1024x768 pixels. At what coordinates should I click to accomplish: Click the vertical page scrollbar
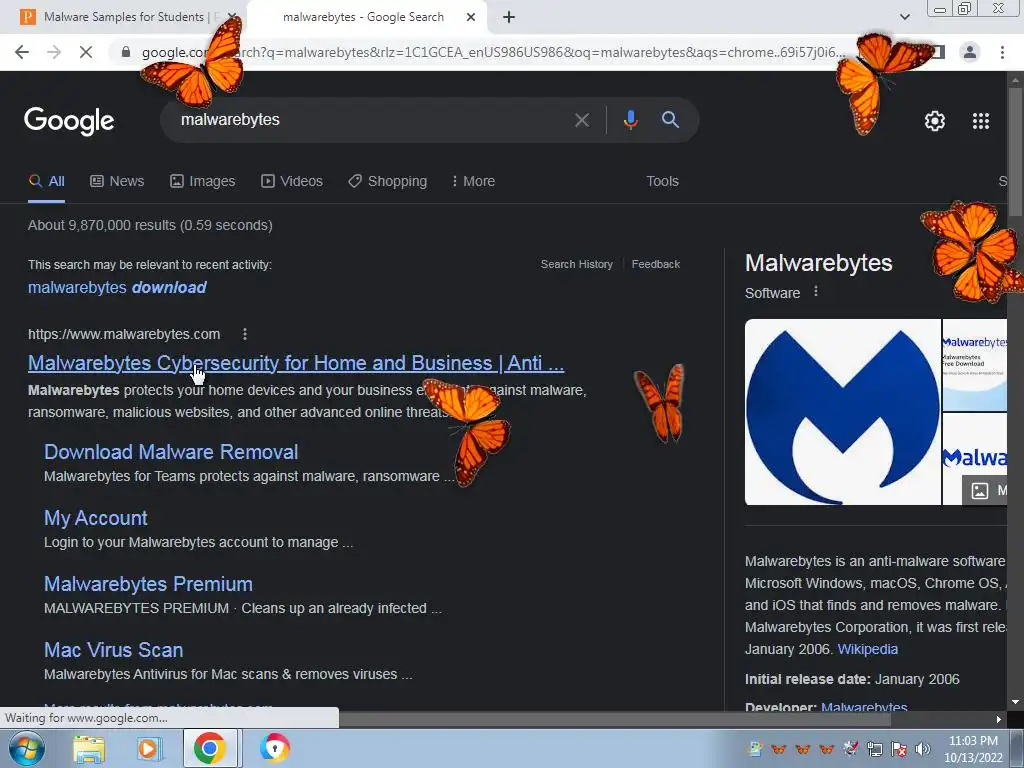[1015, 152]
